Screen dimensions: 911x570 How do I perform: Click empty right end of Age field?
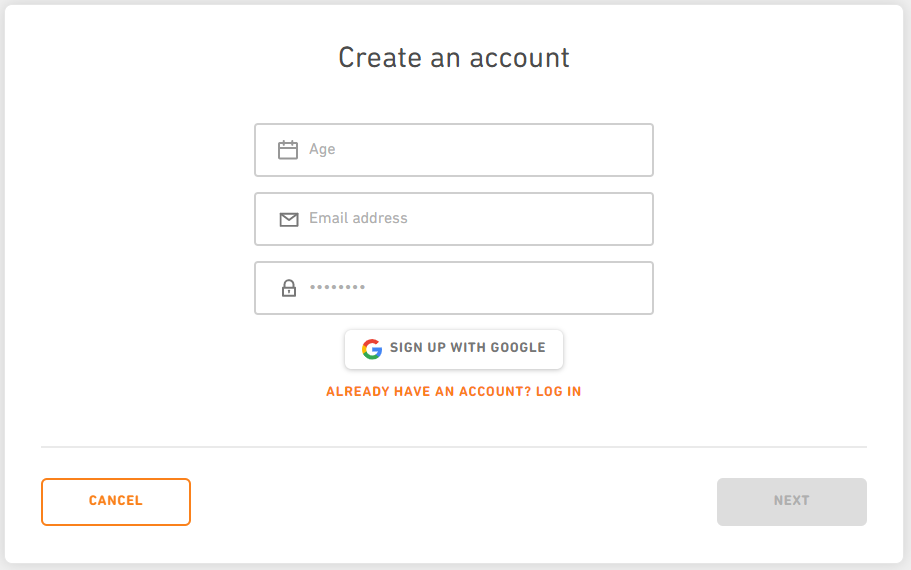click(620, 150)
